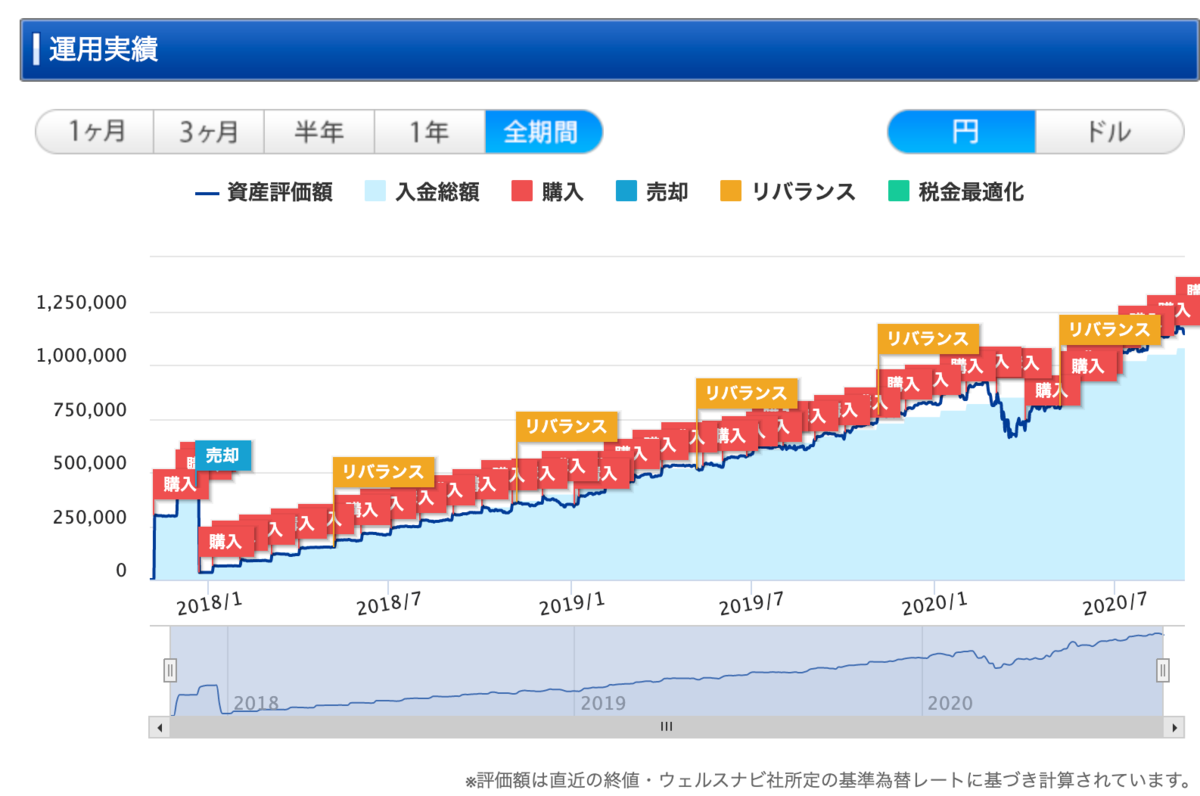Viewport: 1200px width, 796px height.
Task: Click the scrollbar left arrow
Action: (x=158, y=728)
